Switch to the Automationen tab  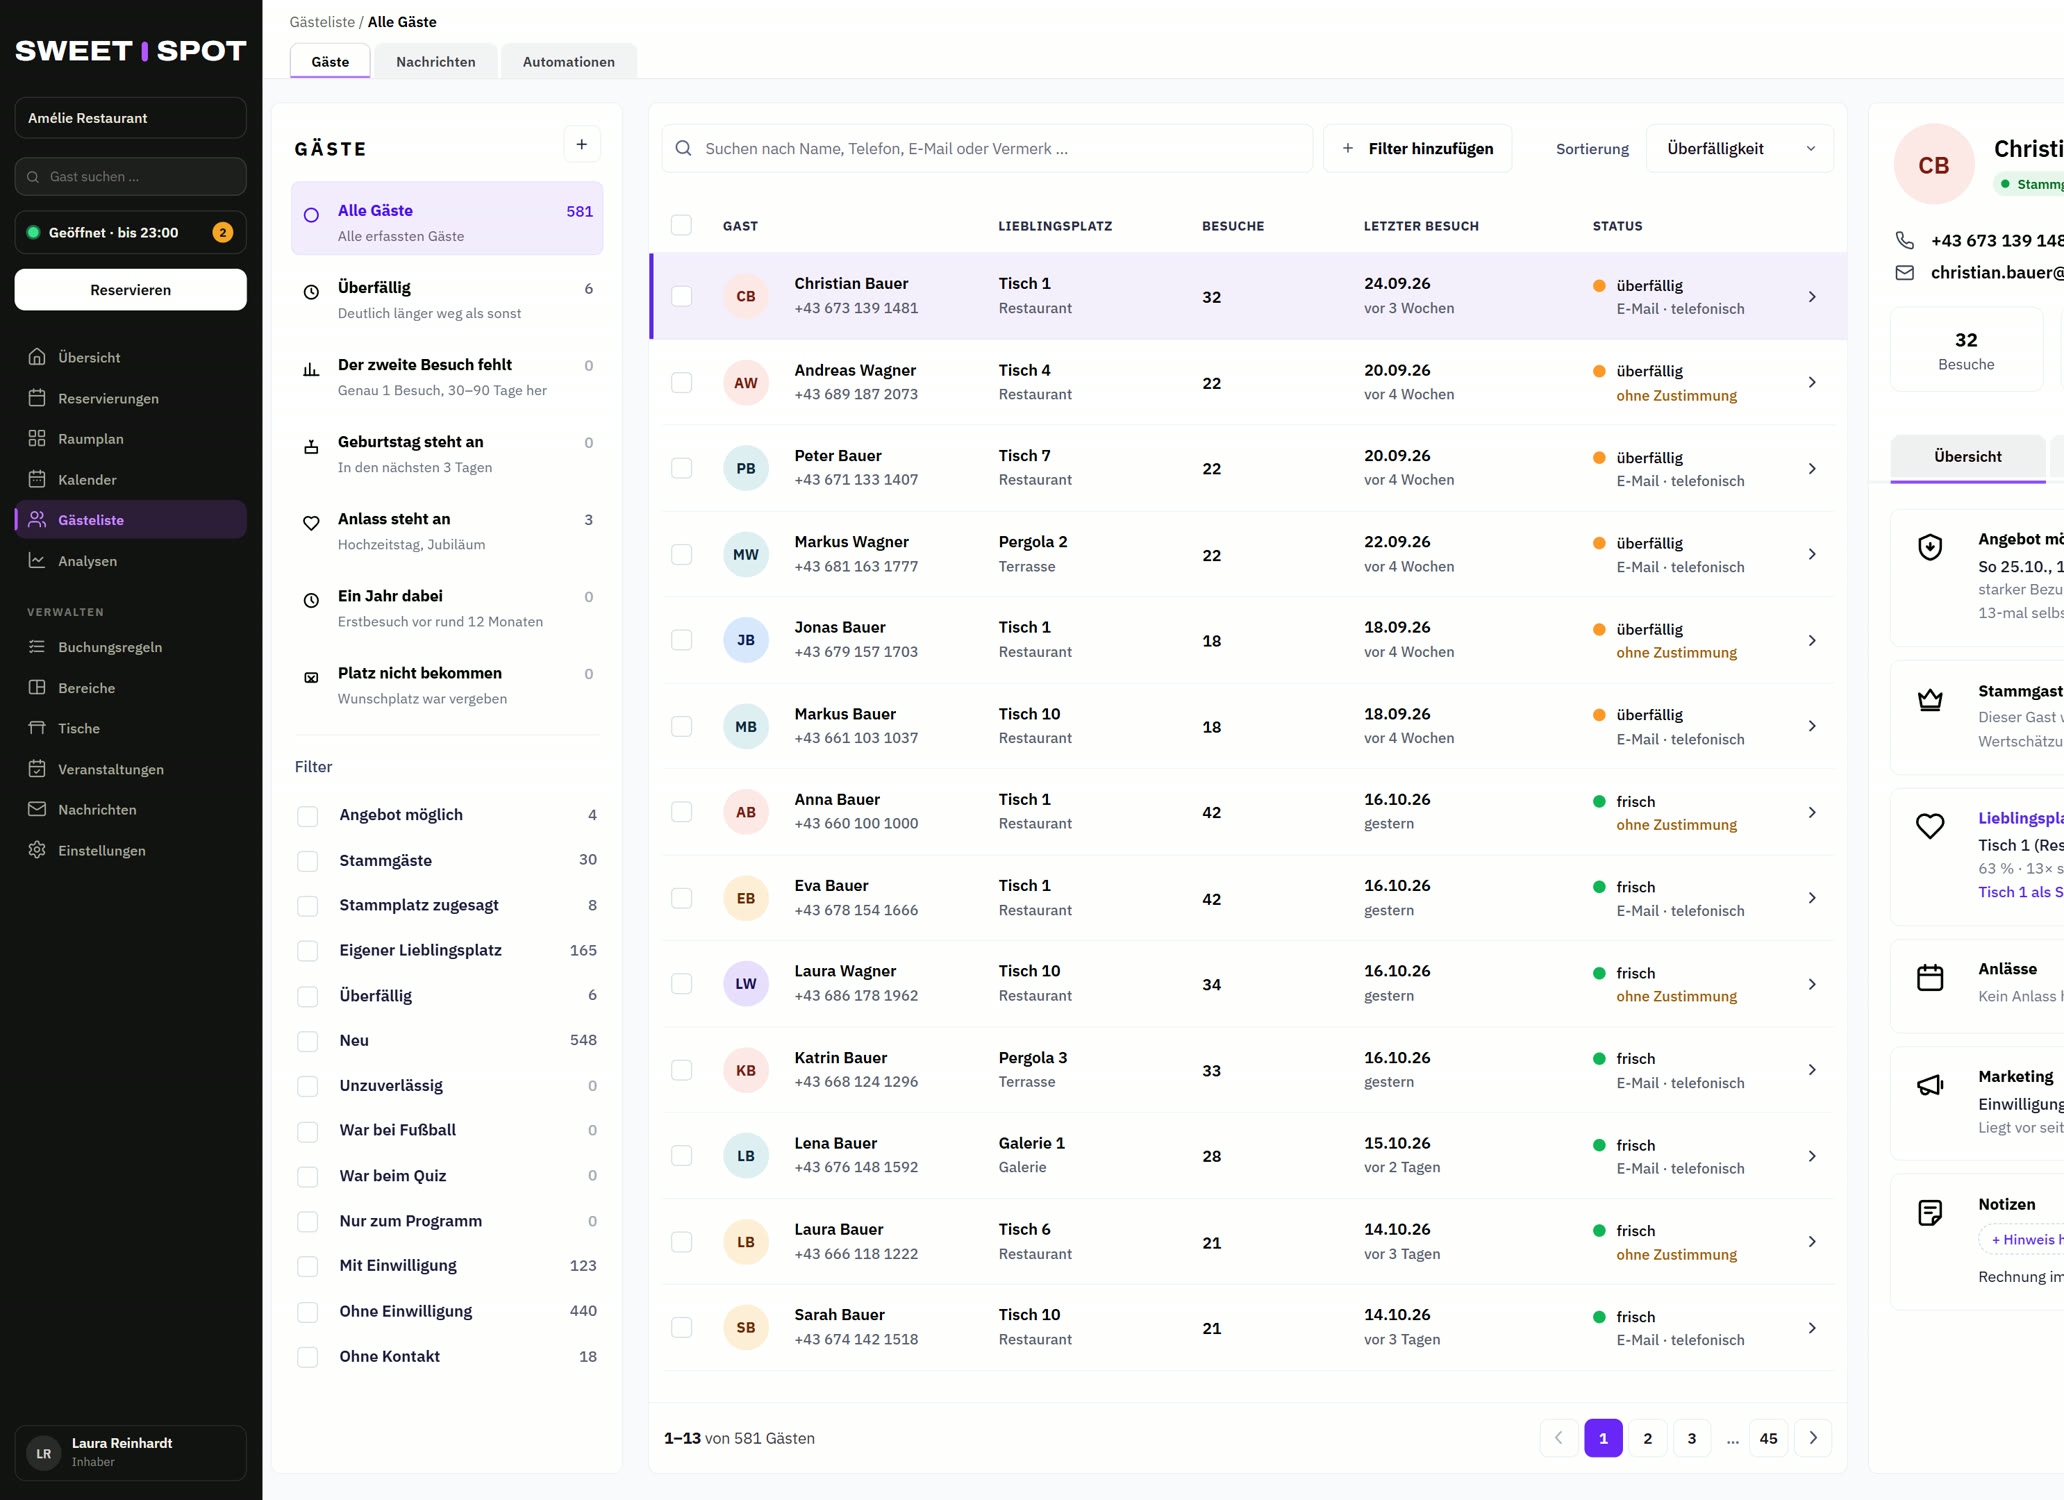pyautogui.click(x=569, y=62)
